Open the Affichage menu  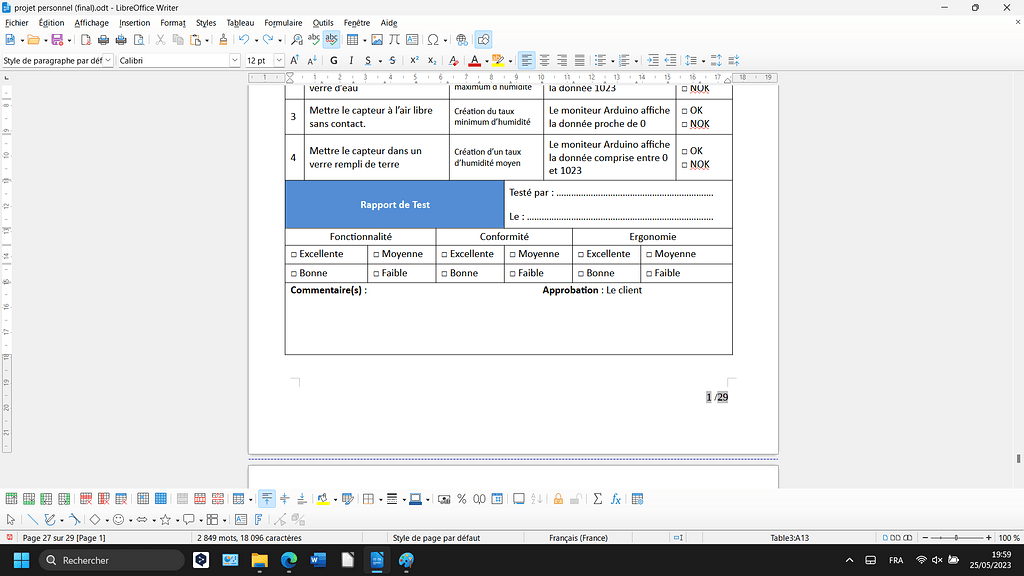(91, 23)
